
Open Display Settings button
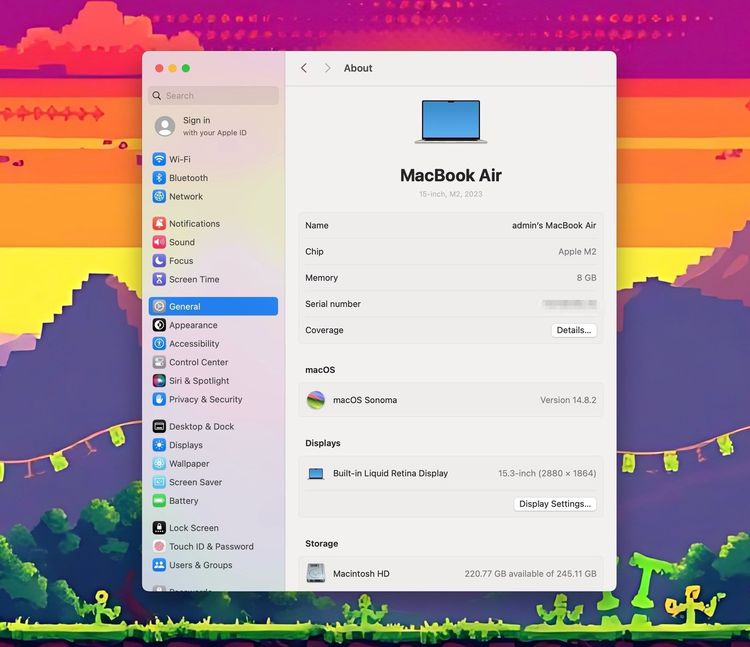[x=555, y=504]
